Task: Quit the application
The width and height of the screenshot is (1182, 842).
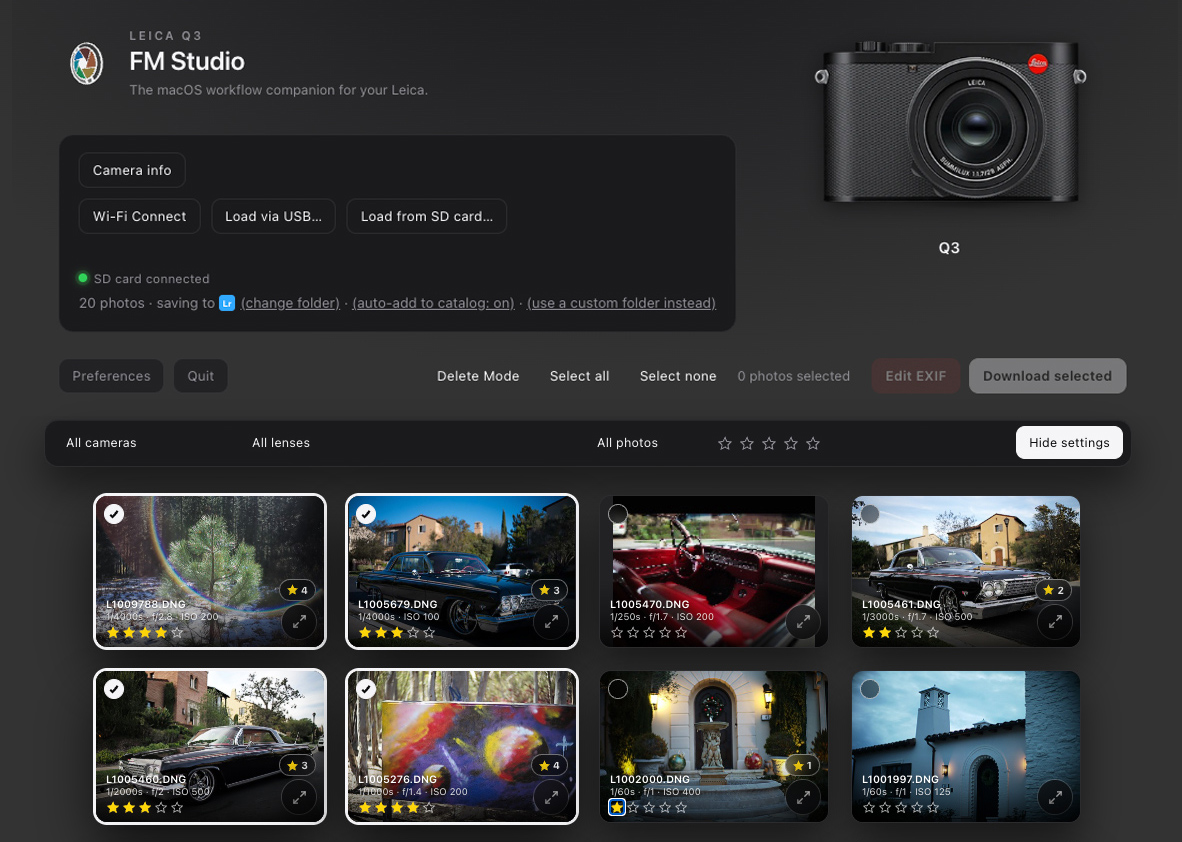Action: [201, 376]
